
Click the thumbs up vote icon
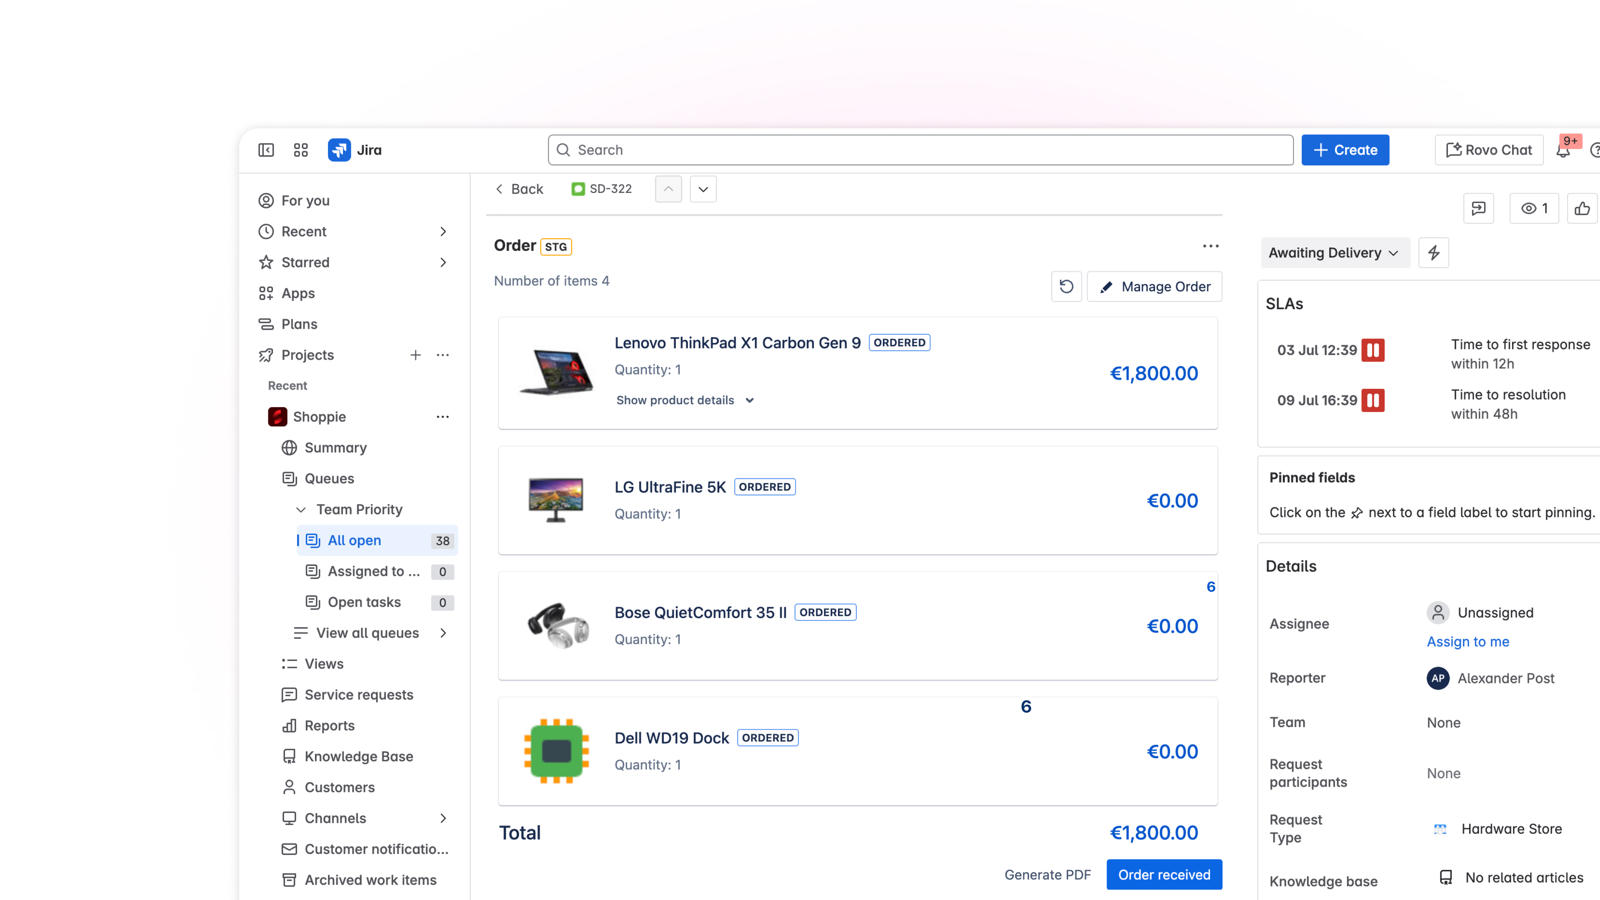pos(1582,208)
